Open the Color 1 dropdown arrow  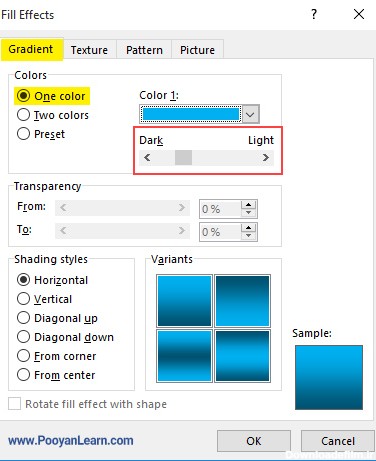click(250, 114)
